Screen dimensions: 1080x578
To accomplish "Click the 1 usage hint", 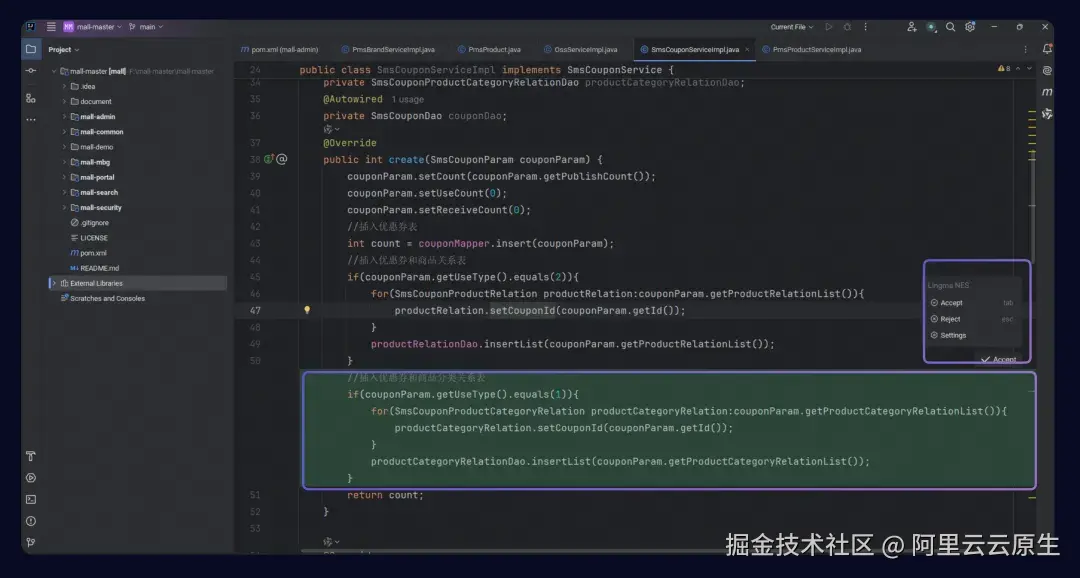I will 408,99.
